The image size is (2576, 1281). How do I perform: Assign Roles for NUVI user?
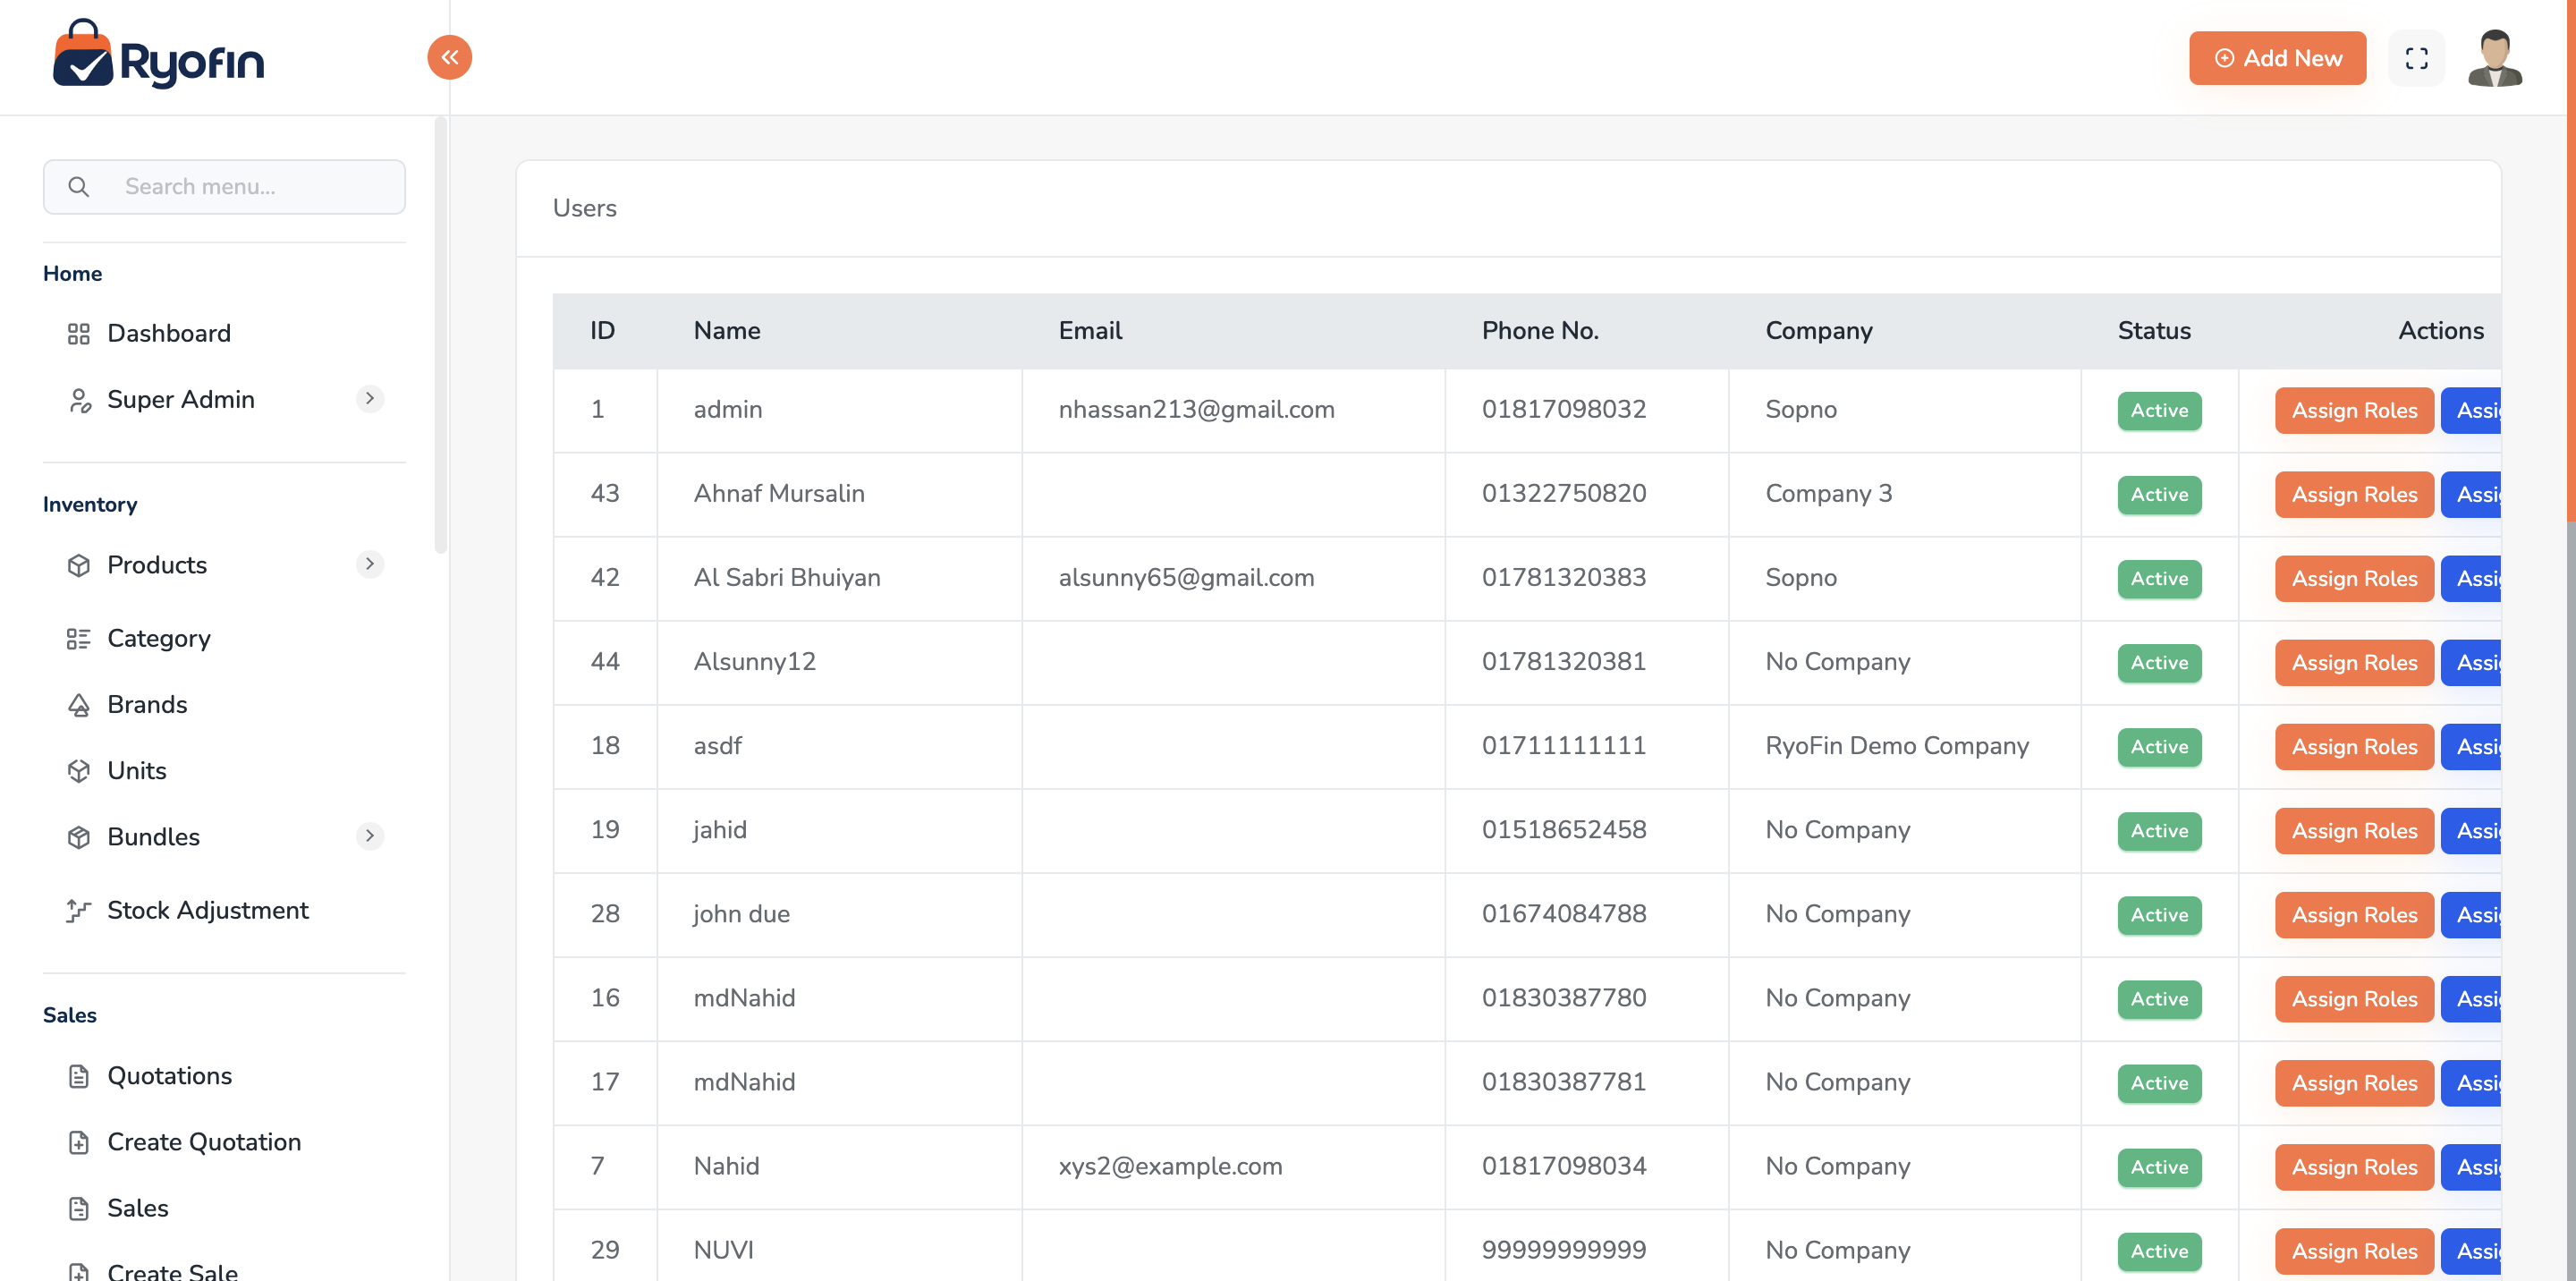pos(2354,1251)
